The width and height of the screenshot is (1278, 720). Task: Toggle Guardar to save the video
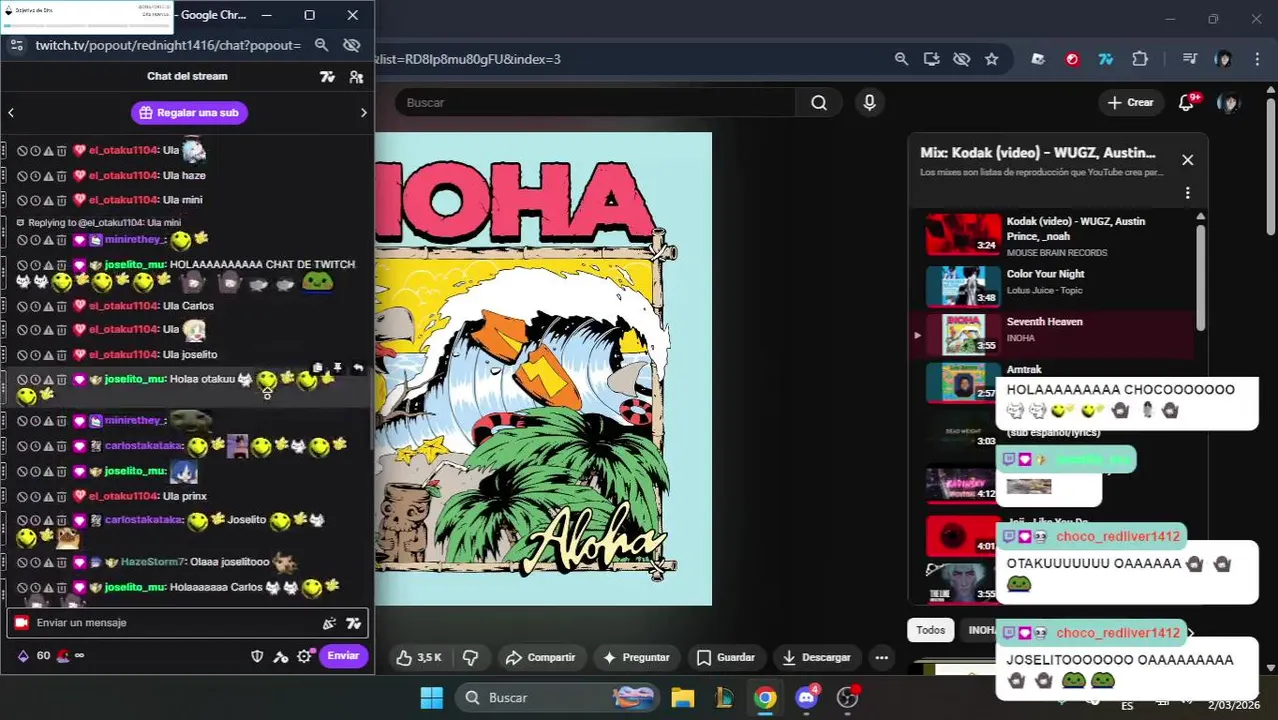click(725, 658)
